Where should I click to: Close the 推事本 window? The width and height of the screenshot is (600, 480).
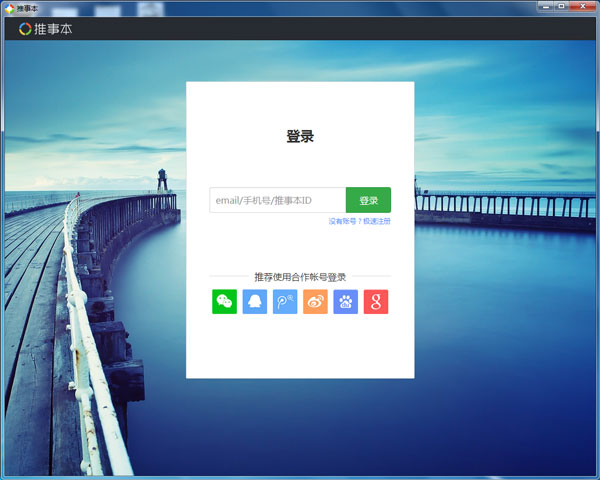coord(582,6)
